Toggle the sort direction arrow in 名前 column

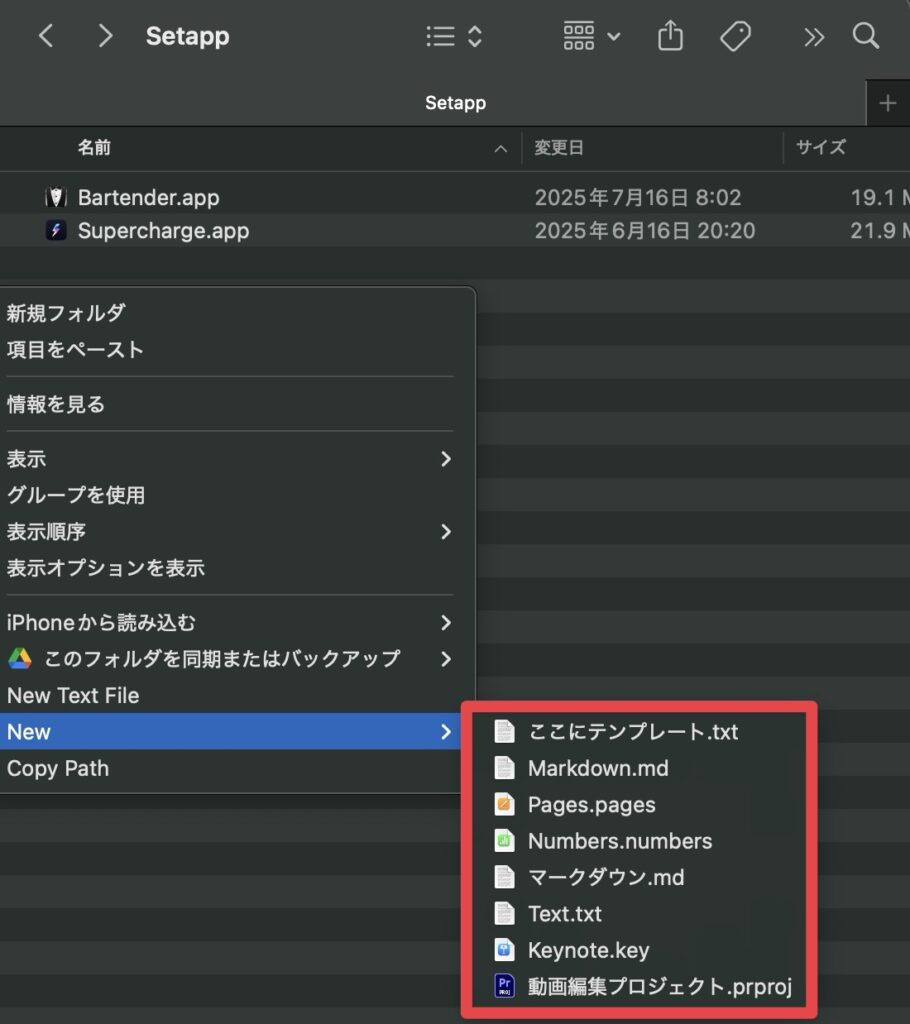[x=500, y=149]
